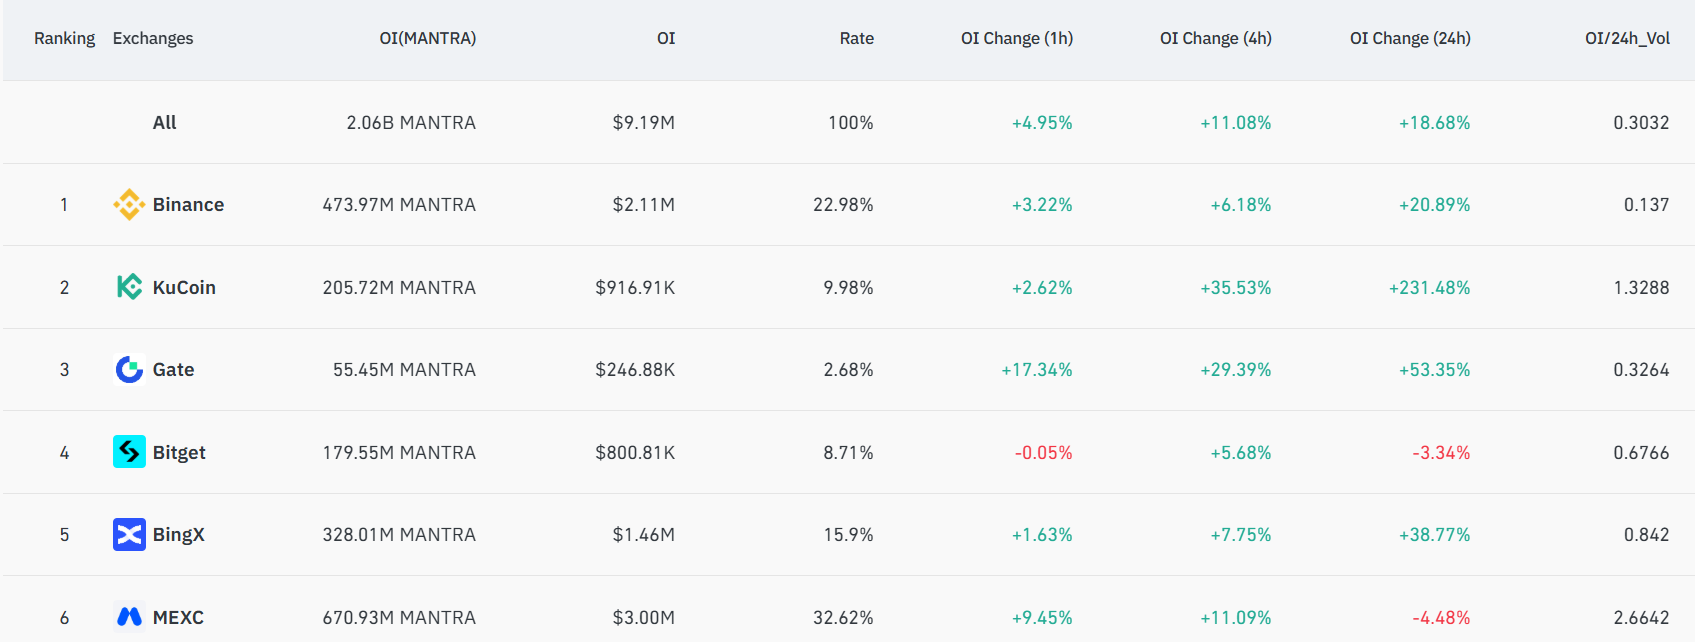Click 179.55M MANTRA in Bitget row
The image size is (1695, 642).
click(x=399, y=452)
